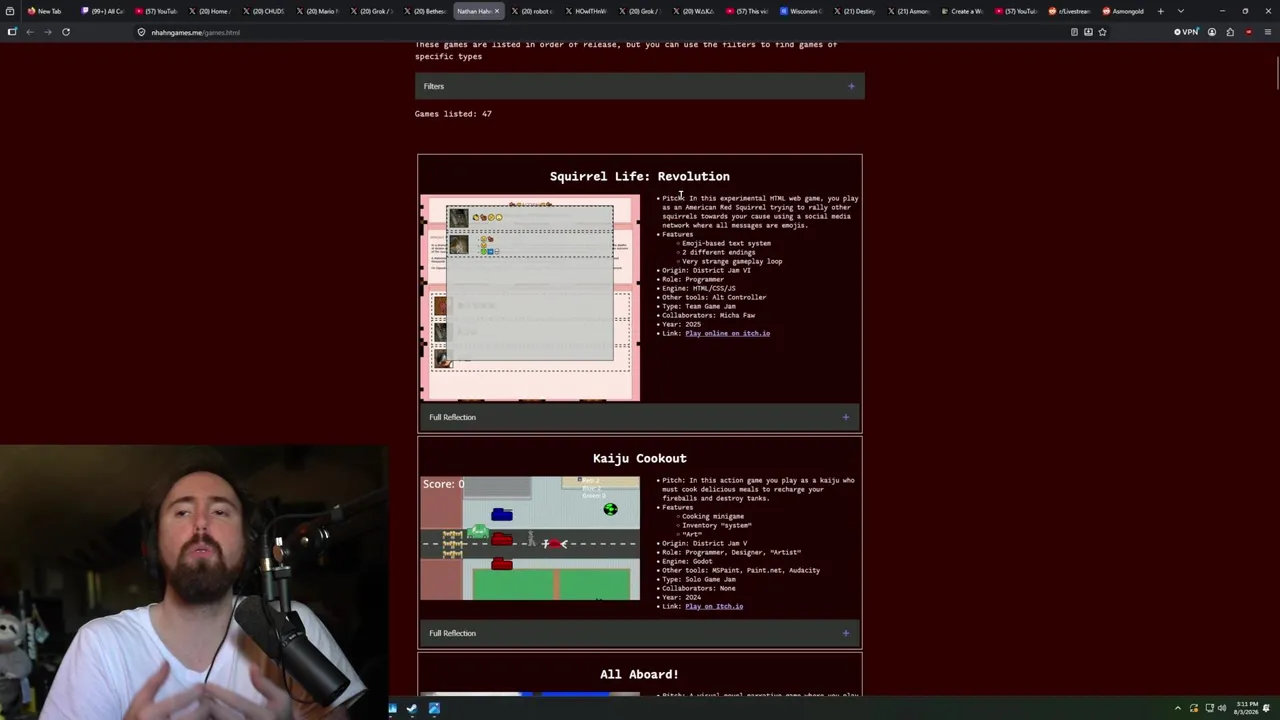Open the Wisconsin tab
Viewport: 1280px width, 720px height.
tap(800, 11)
